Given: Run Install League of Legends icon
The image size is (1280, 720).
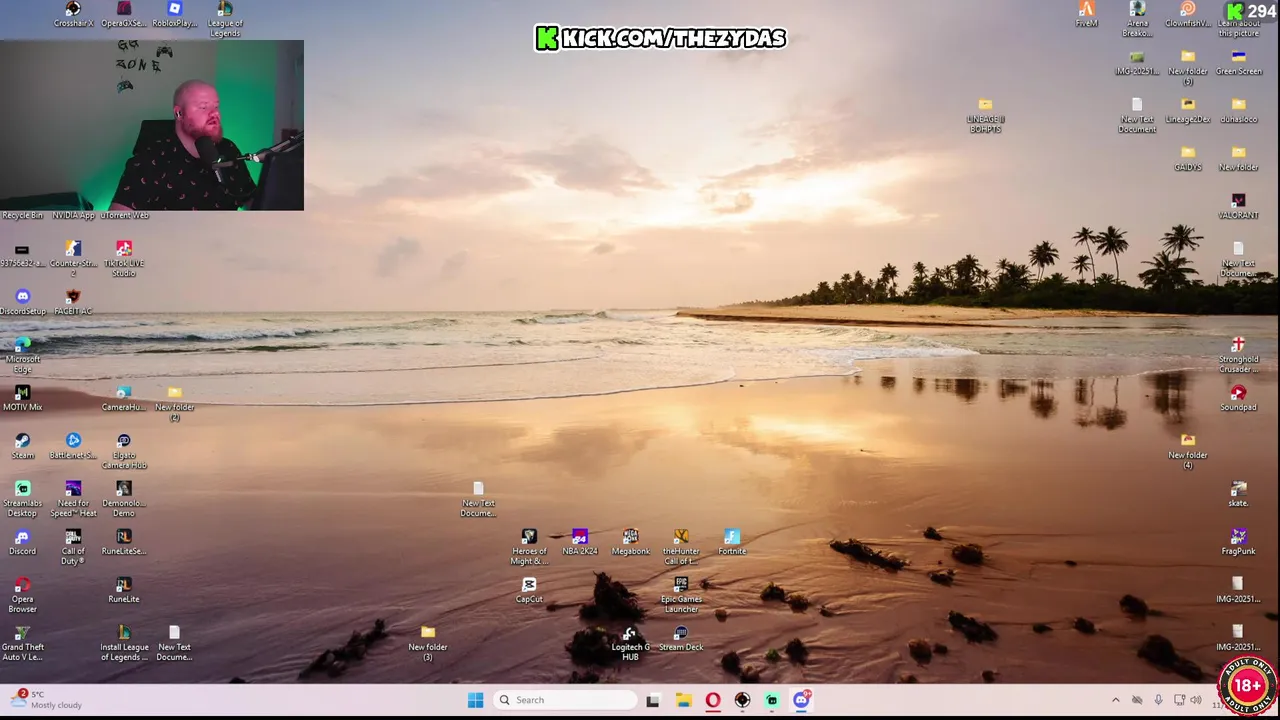Looking at the screenshot, I should 123,642.
